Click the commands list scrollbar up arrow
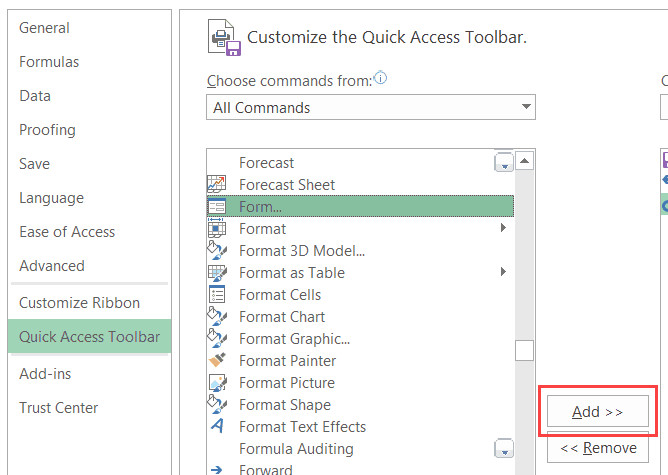 coord(525,160)
